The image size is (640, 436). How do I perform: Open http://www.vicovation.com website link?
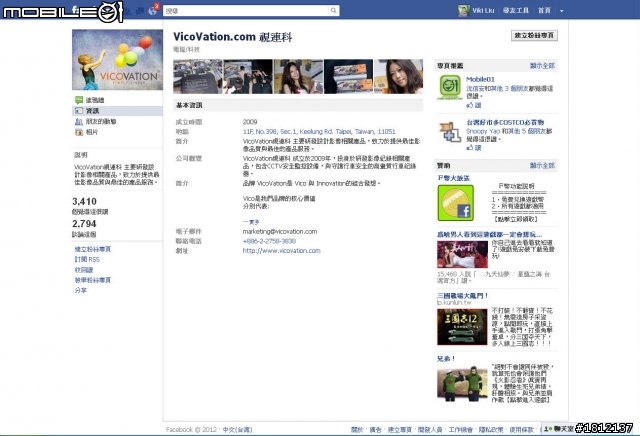tap(282, 251)
